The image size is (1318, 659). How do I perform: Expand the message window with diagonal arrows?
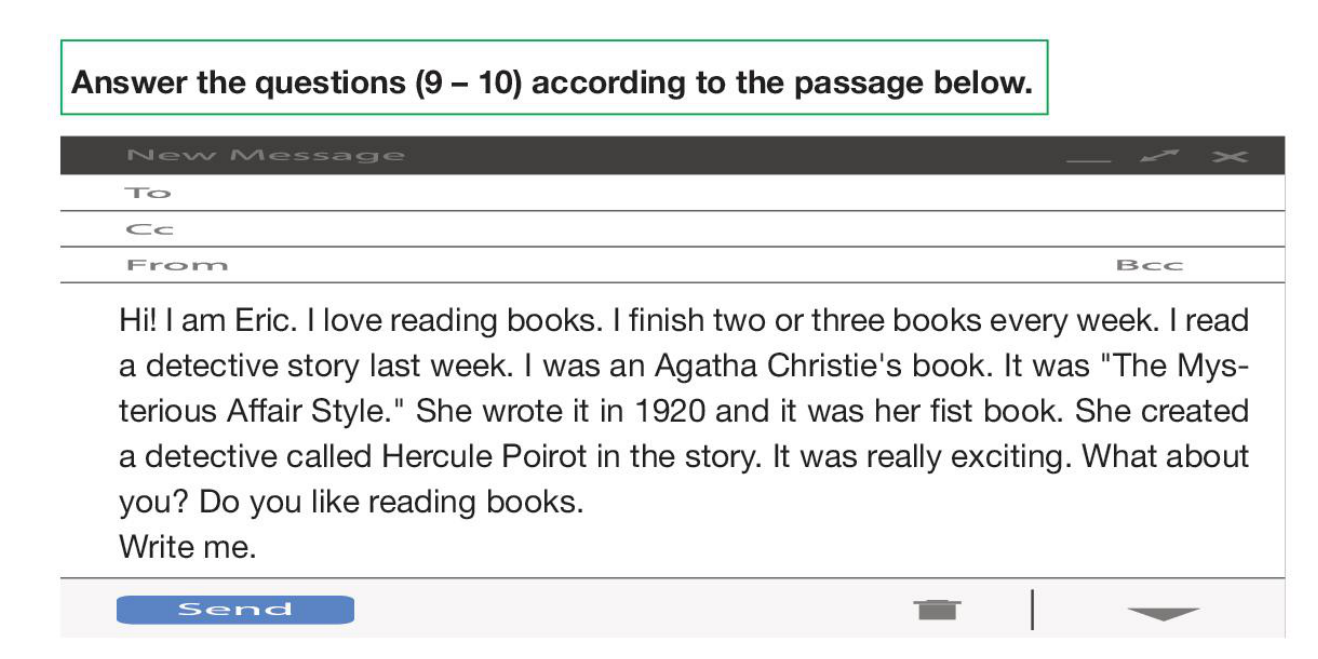[x=1162, y=156]
